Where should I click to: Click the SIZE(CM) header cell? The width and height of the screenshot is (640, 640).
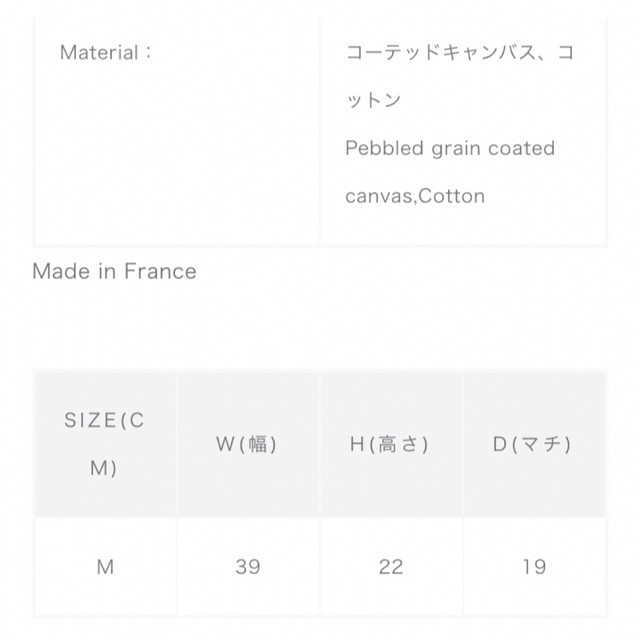105,444
